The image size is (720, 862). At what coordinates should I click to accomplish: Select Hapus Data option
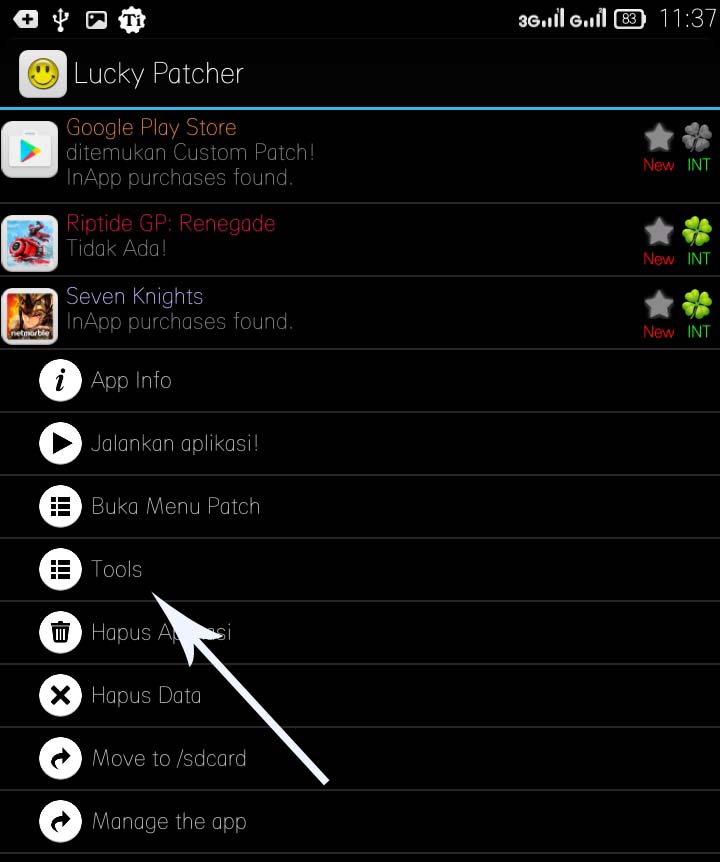click(x=360, y=695)
